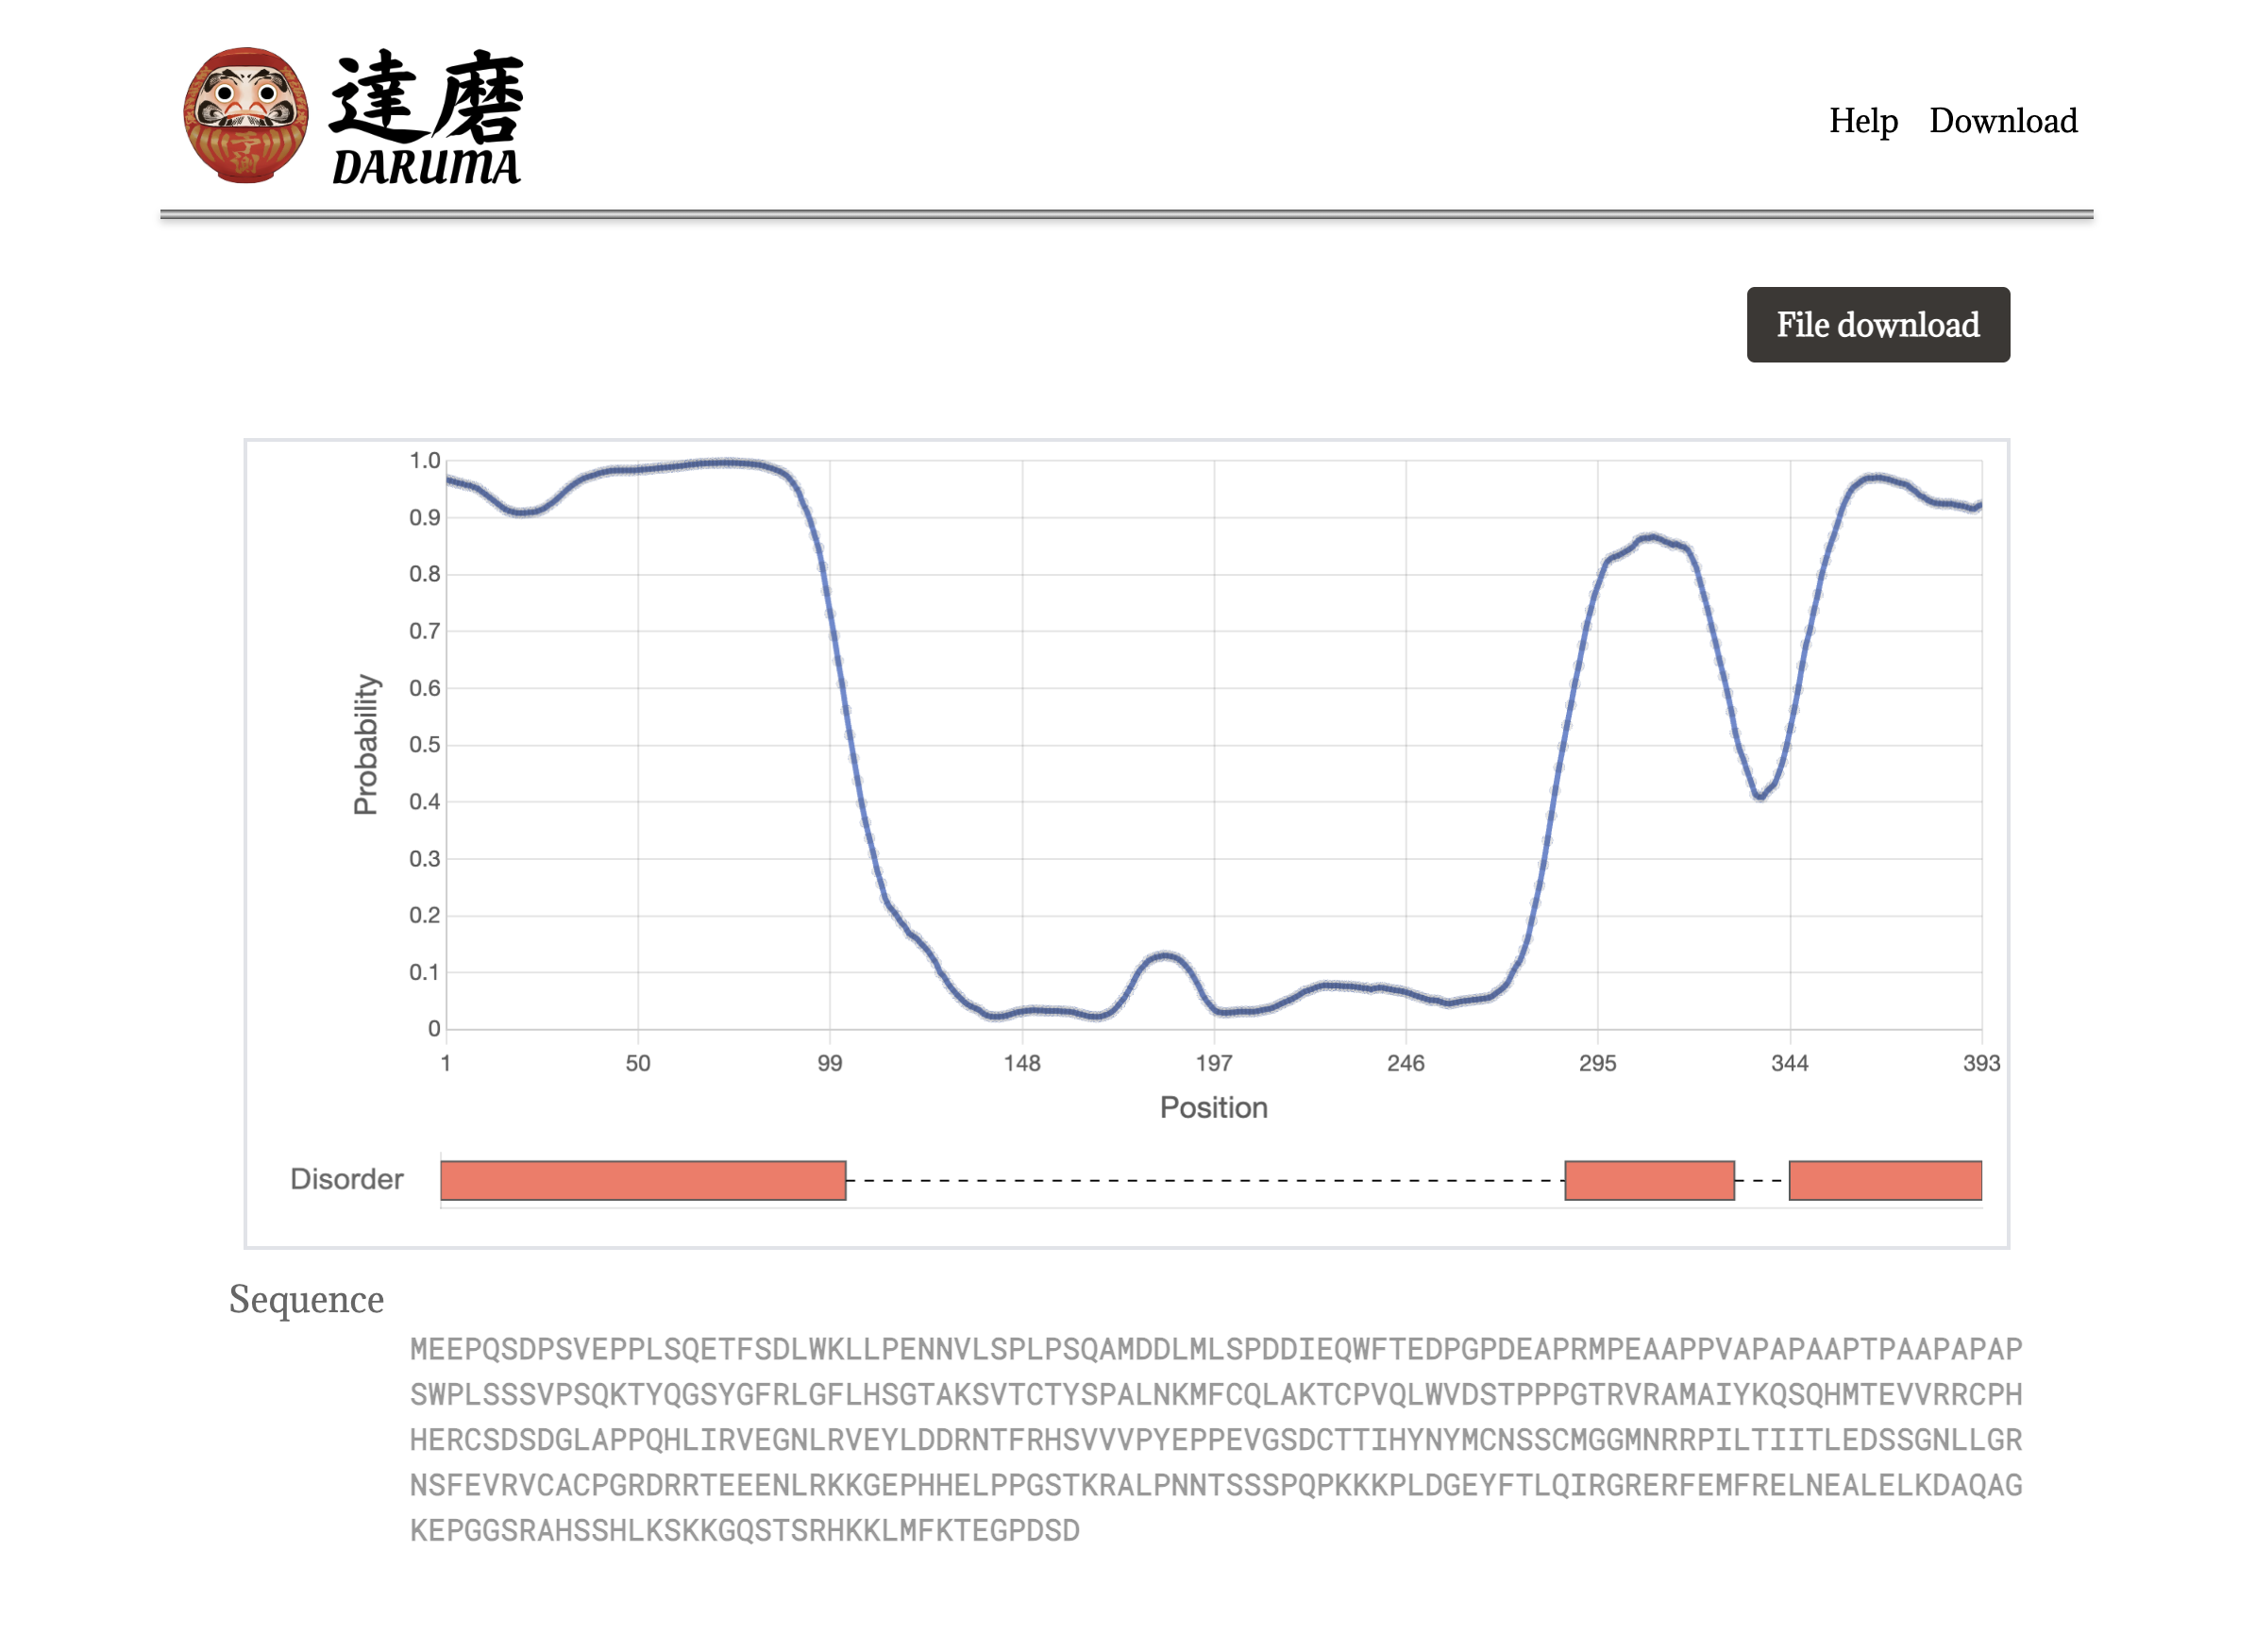Image resolution: width=2256 pixels, height=1652 pixels.
Task: Click the middle disorder region bar
Action: pyautogui.click(x=1648, y=1180)
